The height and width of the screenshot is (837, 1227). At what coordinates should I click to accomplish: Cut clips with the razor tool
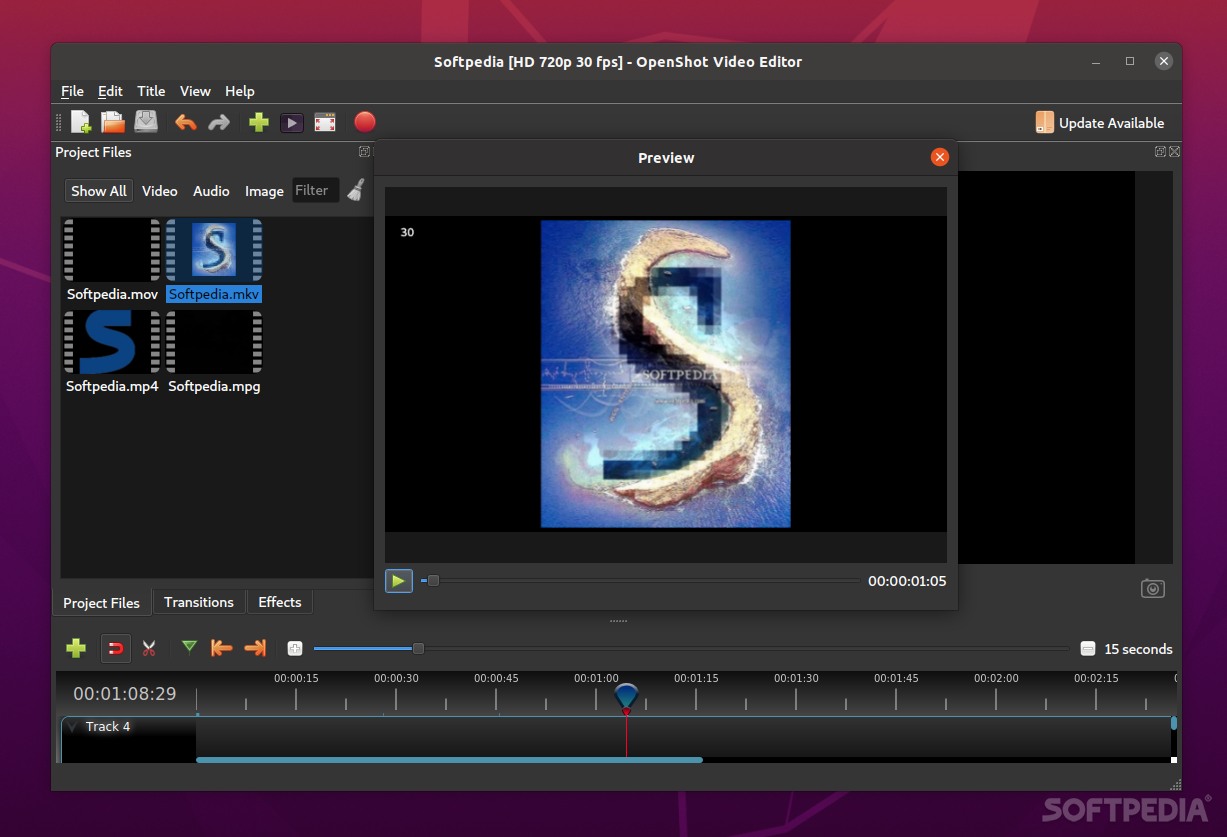(x=149, y=648)
